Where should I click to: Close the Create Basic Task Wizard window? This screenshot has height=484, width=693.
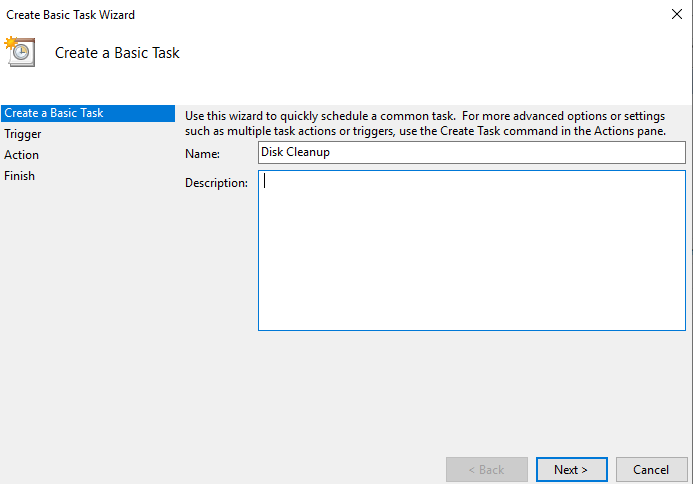[x=676, y=15]
